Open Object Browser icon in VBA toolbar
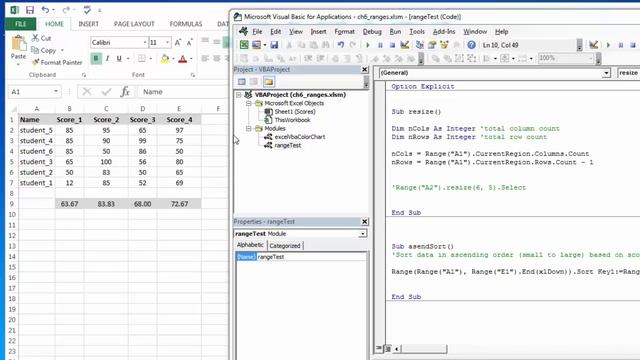 (x=444, y=45)
